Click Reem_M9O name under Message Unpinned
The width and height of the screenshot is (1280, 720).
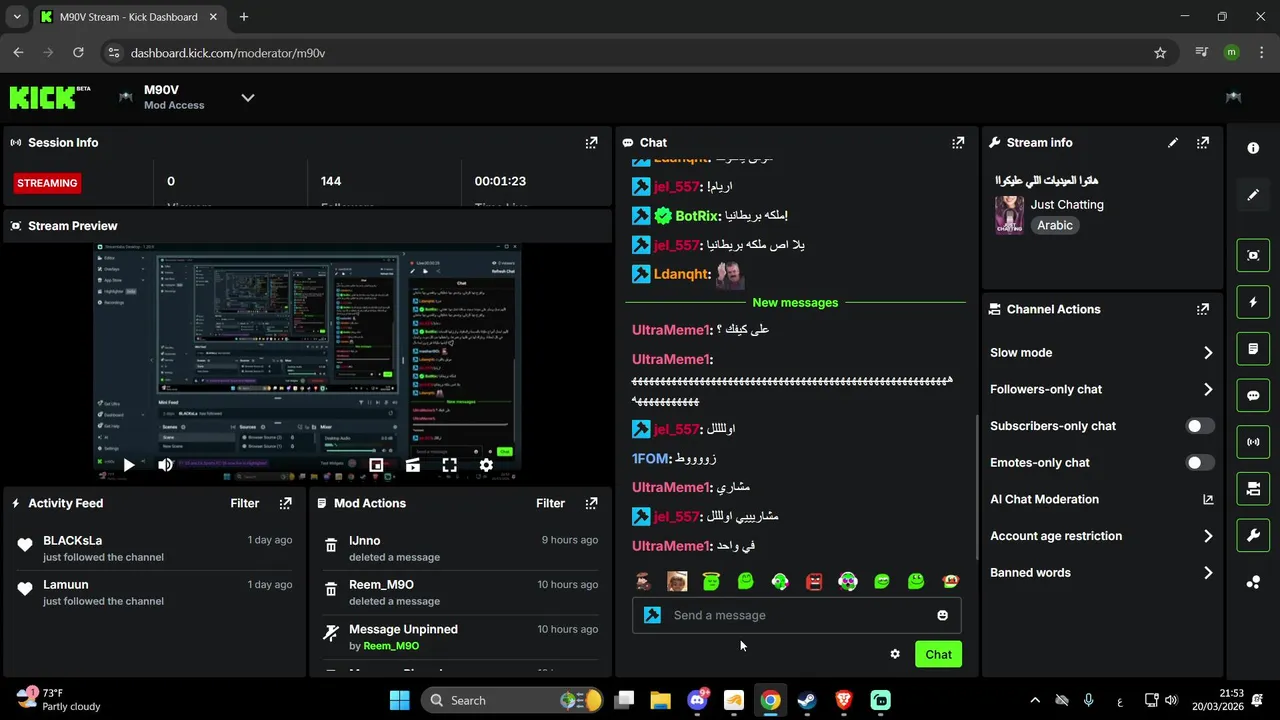click(x=390, y=646)
